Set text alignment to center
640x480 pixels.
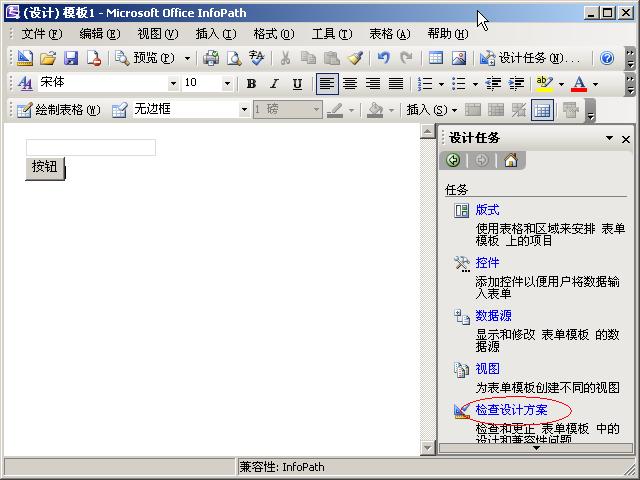click(x=350, y=84)
